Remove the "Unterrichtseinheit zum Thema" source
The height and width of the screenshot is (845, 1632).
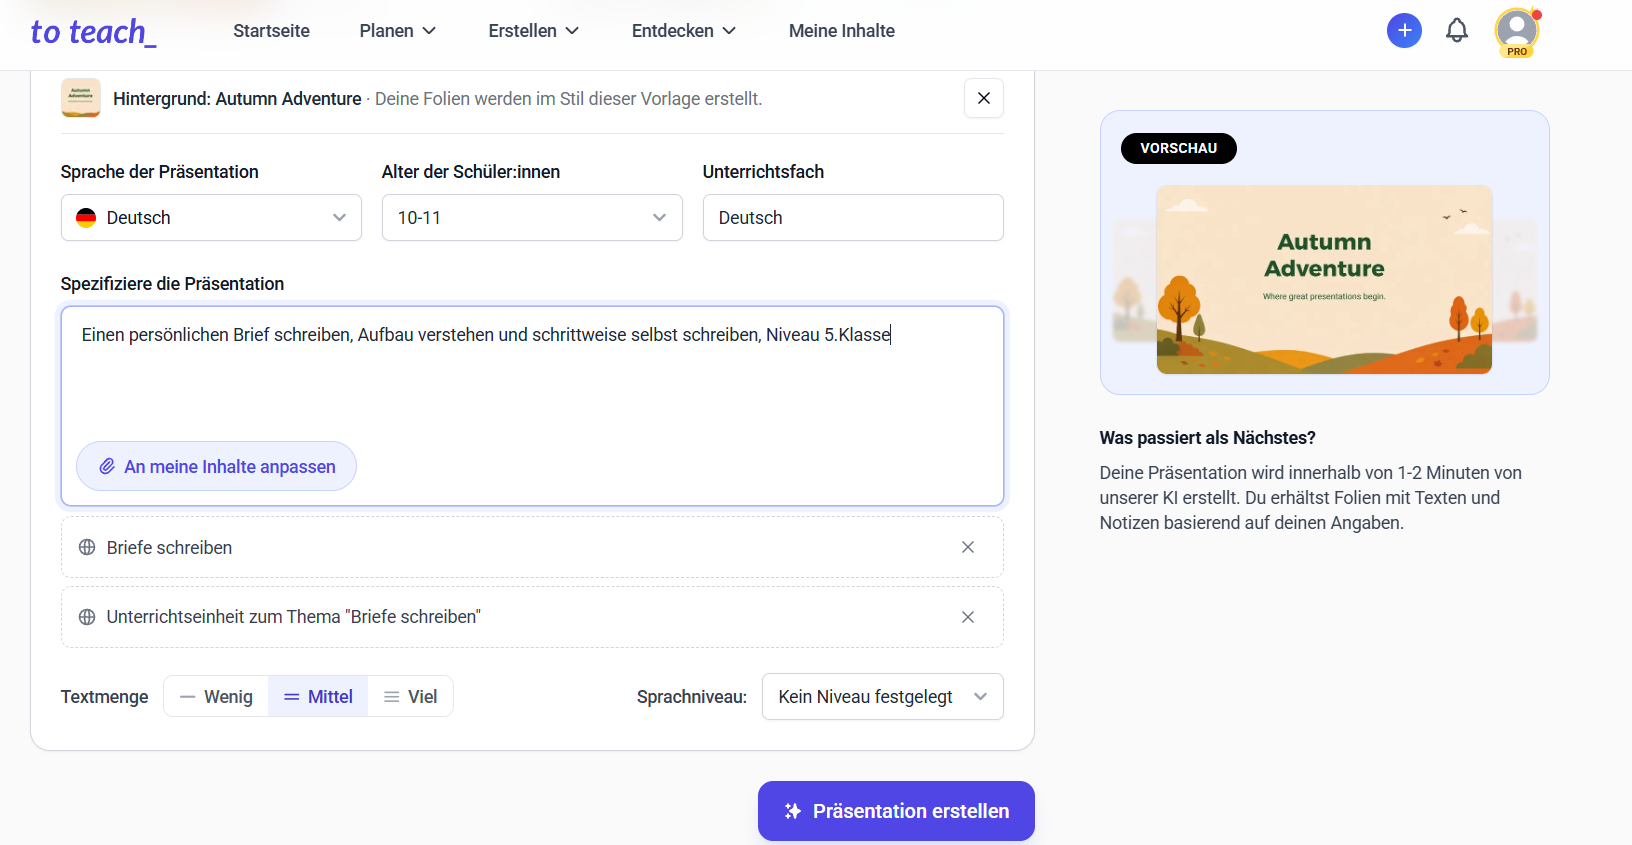[968, 617]
